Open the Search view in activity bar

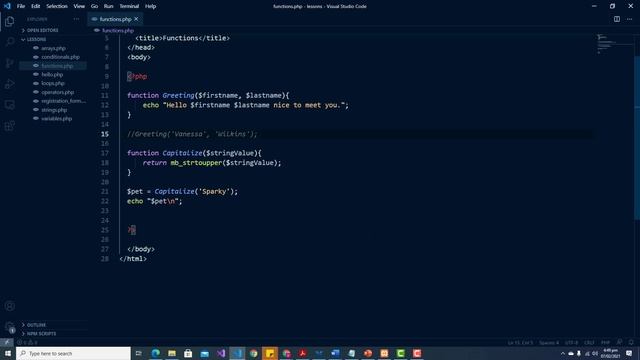coord(9,42)
